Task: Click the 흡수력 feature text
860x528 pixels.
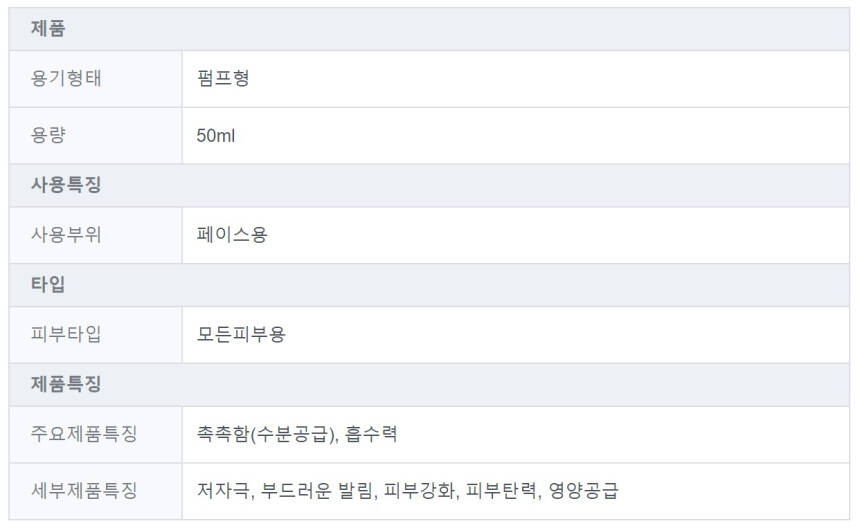Action: [372, 434]
